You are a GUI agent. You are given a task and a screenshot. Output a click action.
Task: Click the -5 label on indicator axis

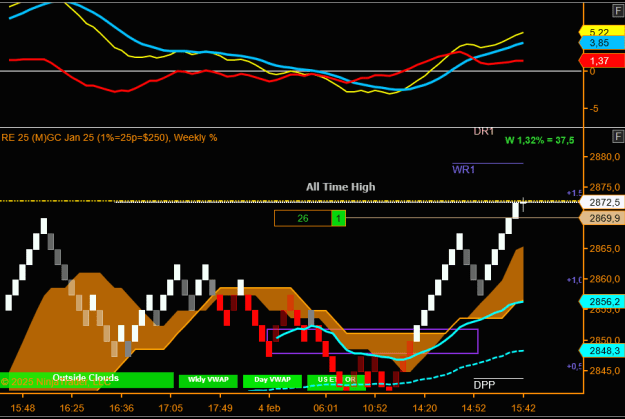594,108
